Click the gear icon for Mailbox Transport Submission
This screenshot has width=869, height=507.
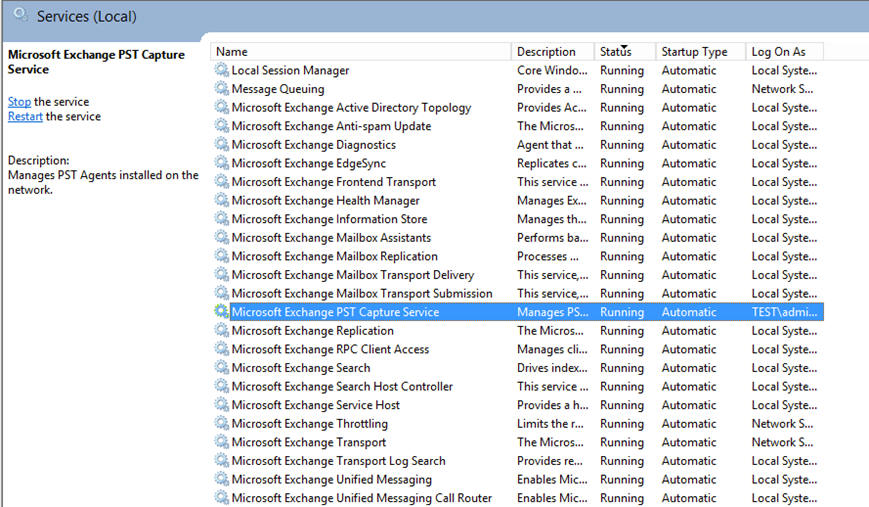222,293
